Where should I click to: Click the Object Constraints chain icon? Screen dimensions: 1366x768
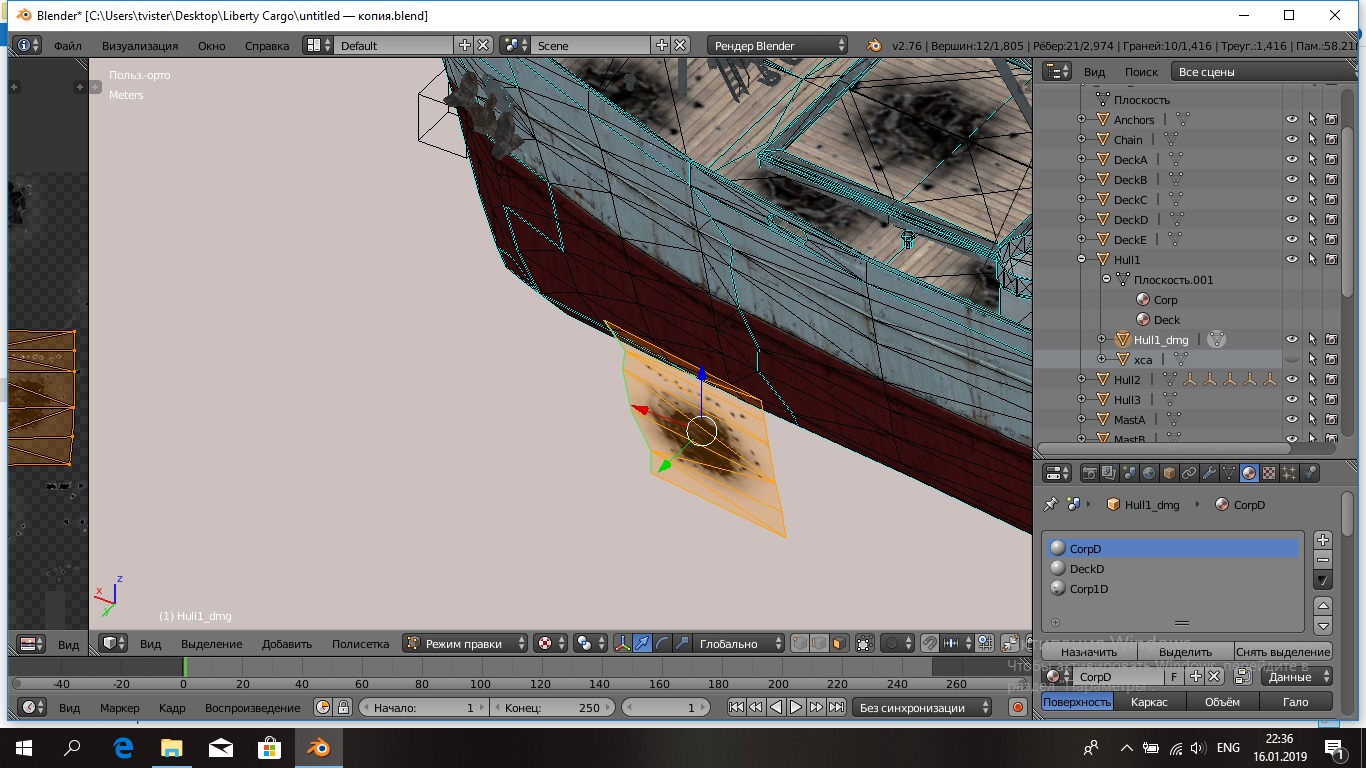tap(1189, 473)
